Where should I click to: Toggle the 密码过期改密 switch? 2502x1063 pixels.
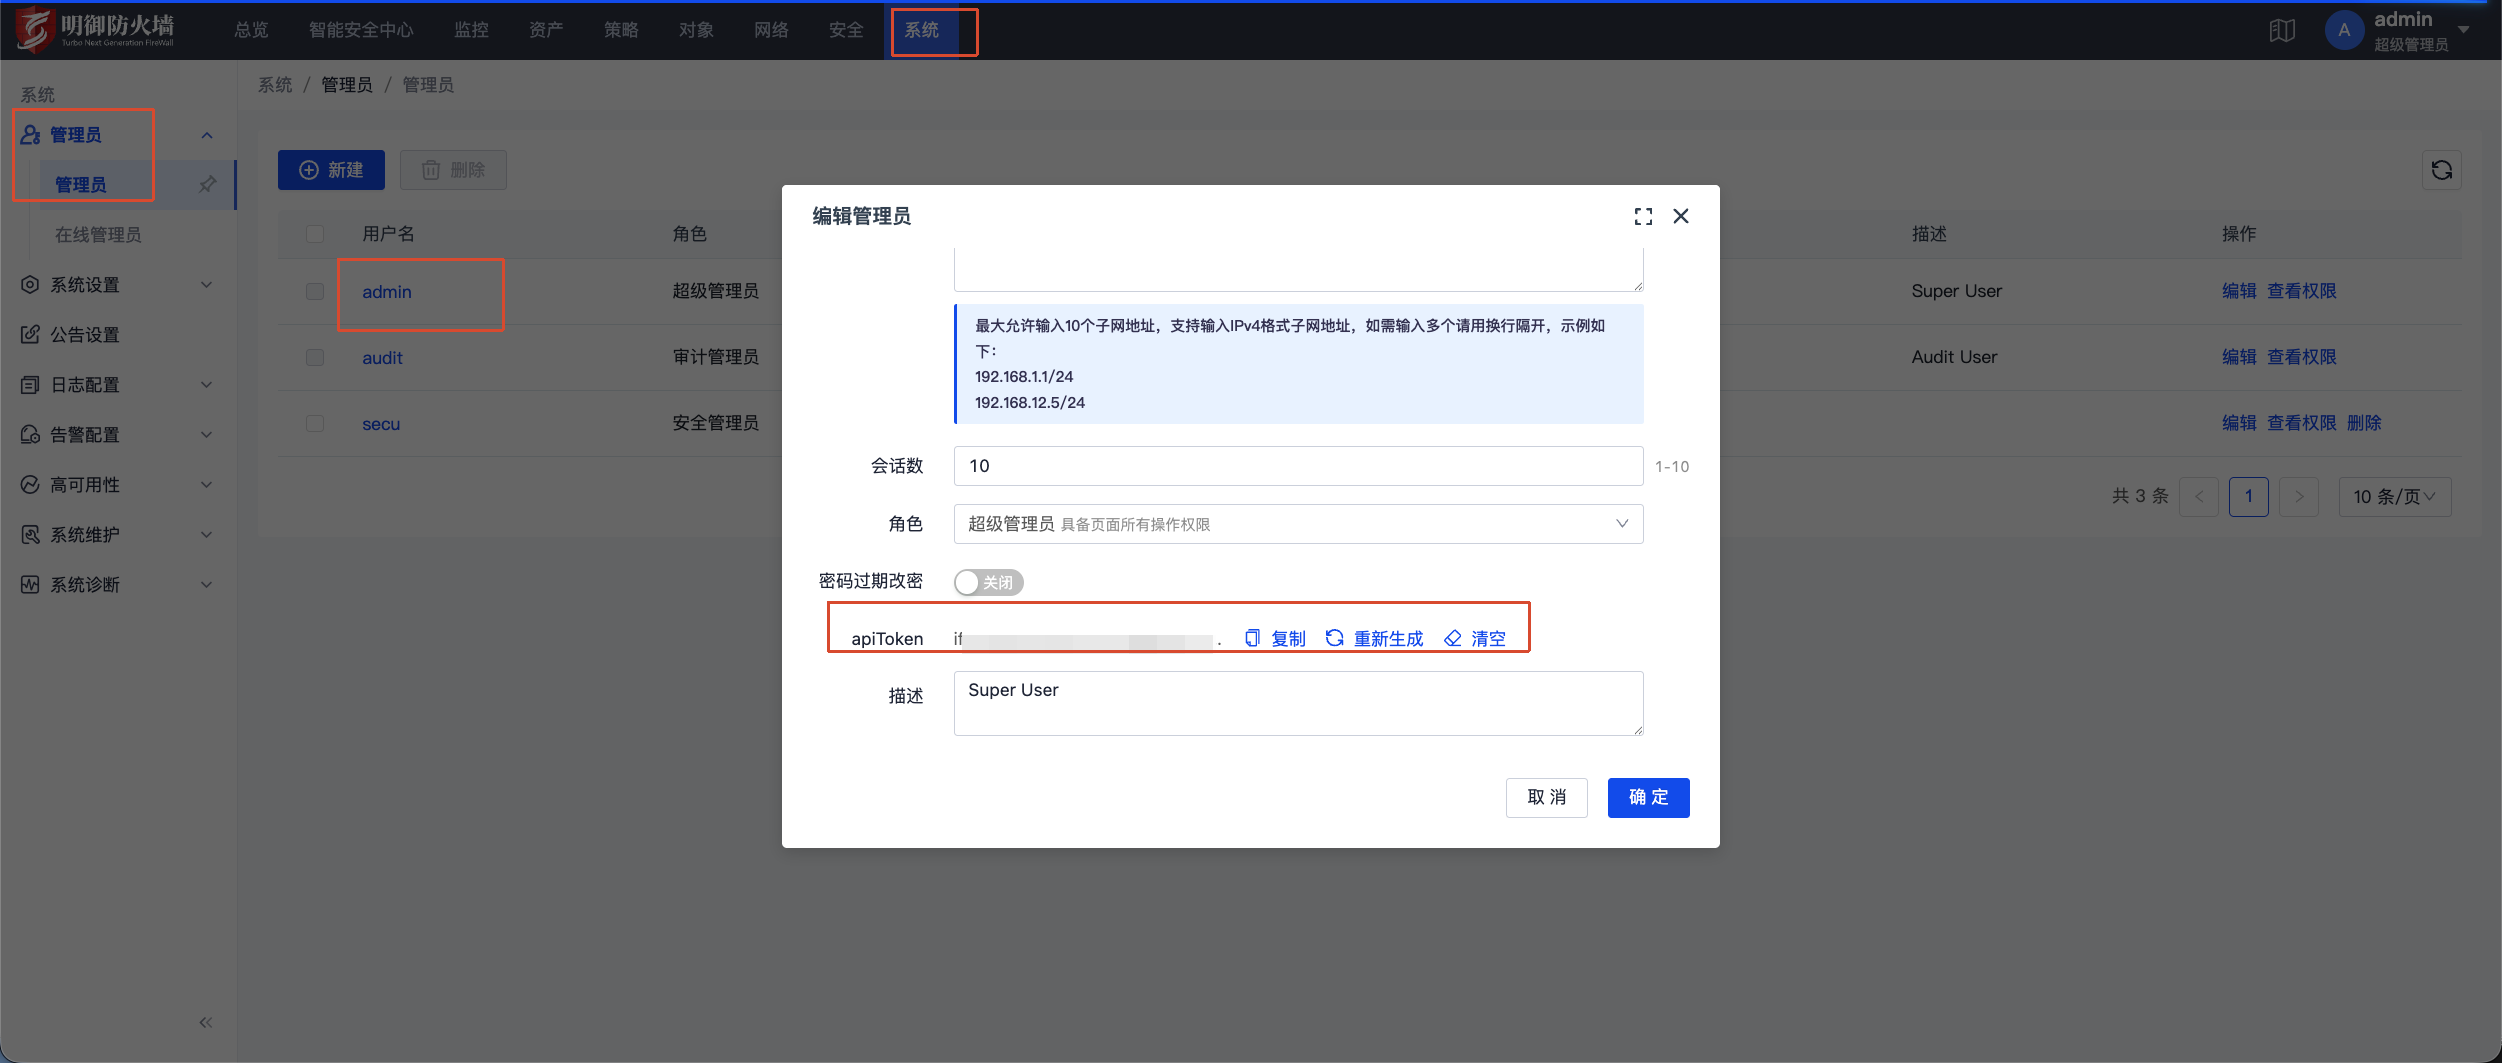coord(988,582)
